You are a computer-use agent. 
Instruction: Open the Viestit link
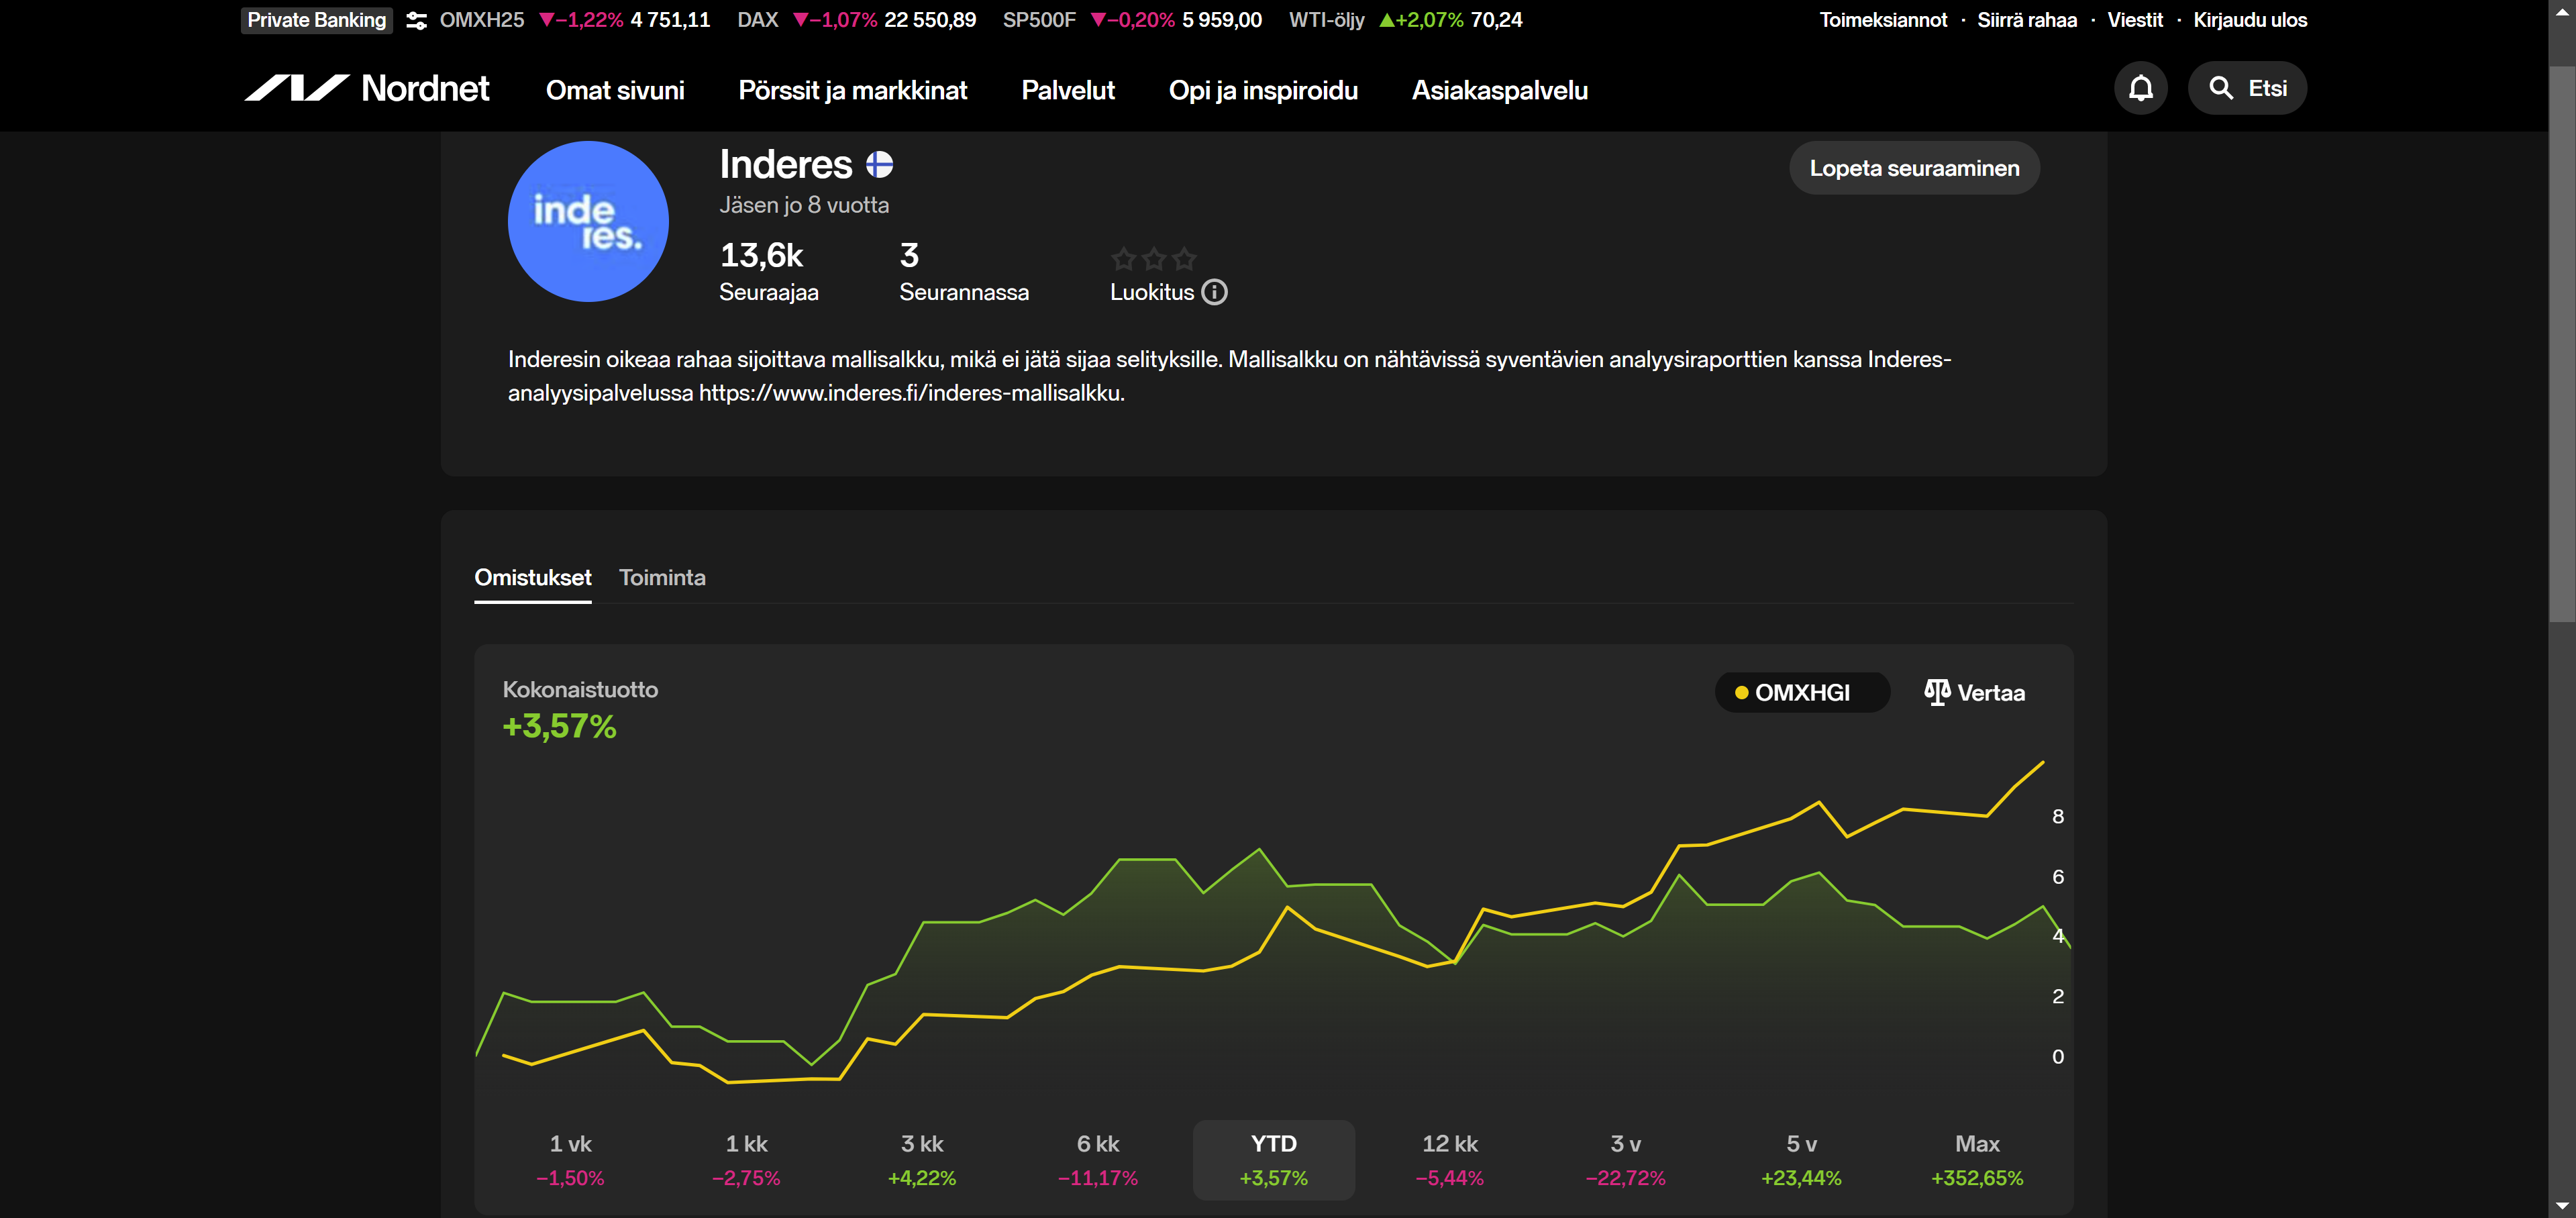point(2134,20)
